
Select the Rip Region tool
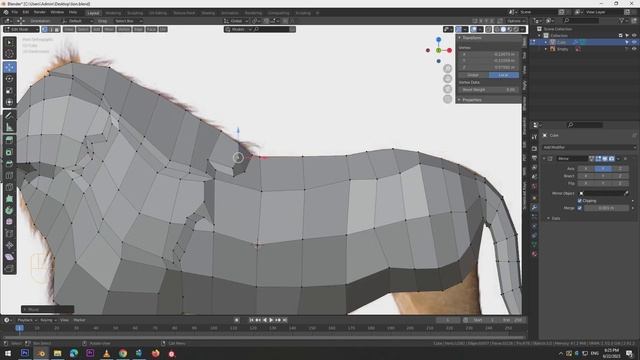click(x=9, y=268)
